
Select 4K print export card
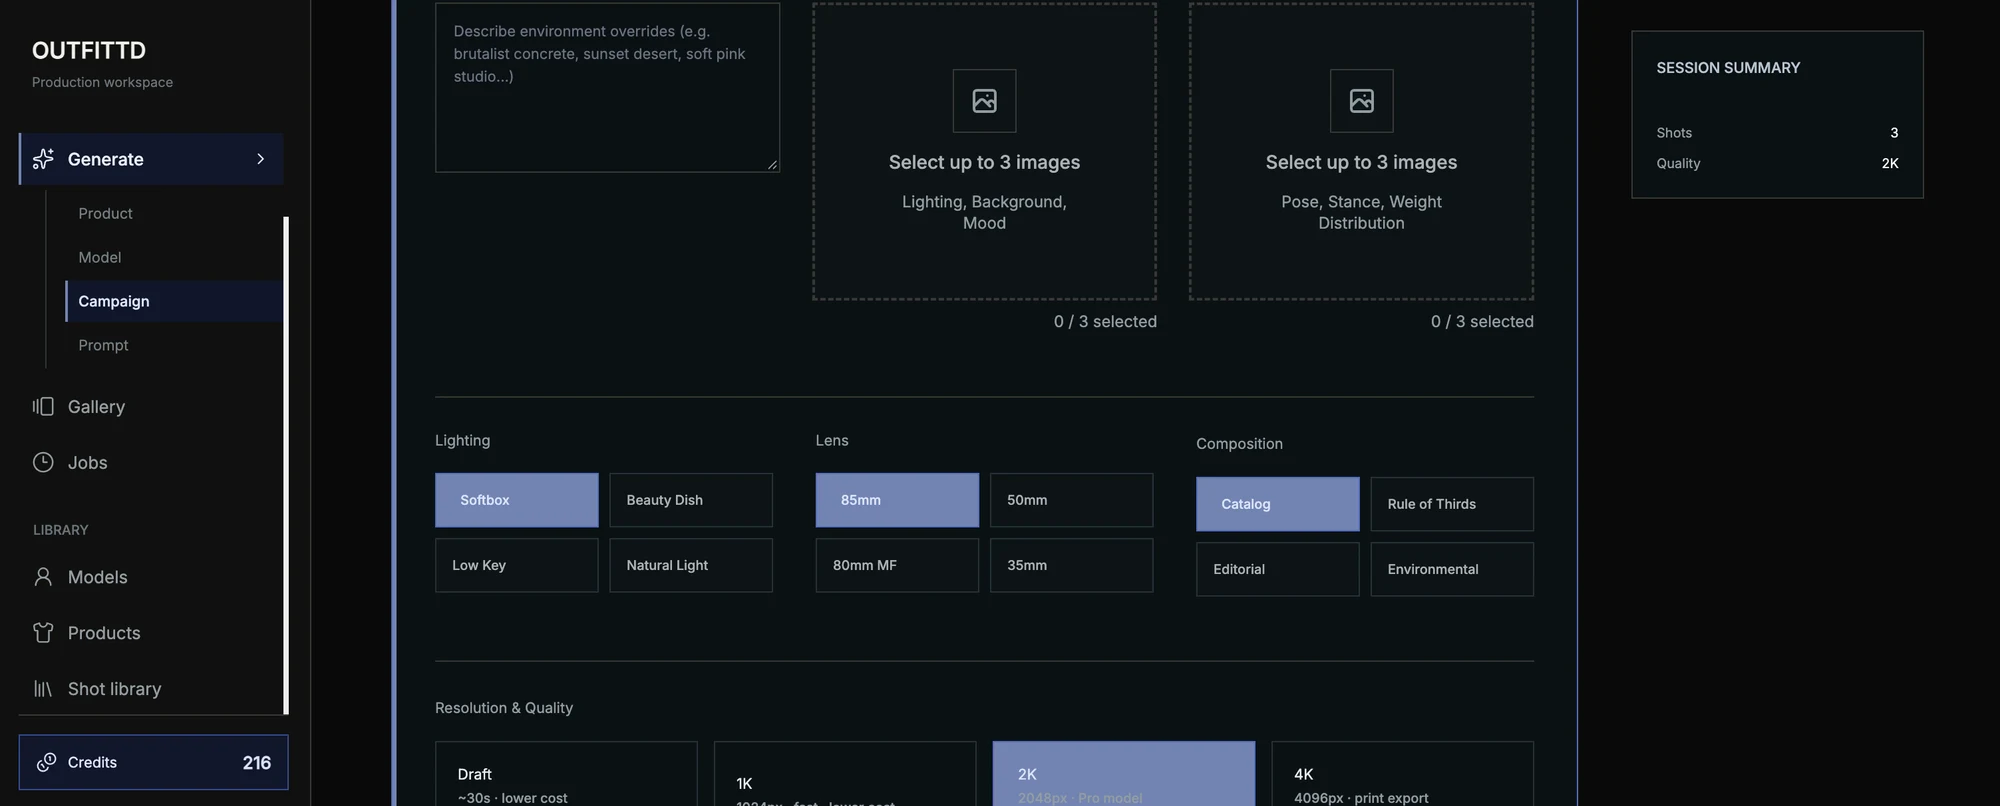pos(1402,774)
